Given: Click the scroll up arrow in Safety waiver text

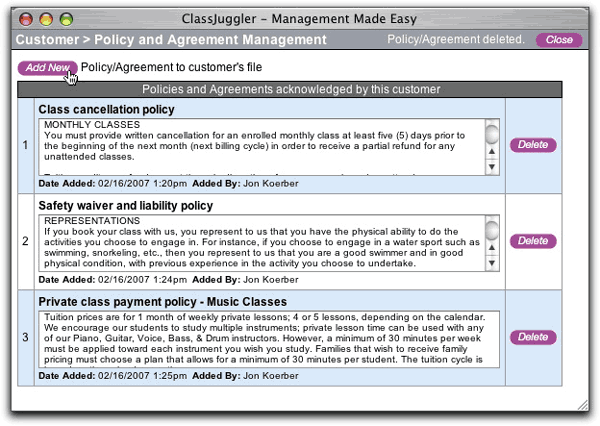Looking at the screenshot, I should (492, 248).
